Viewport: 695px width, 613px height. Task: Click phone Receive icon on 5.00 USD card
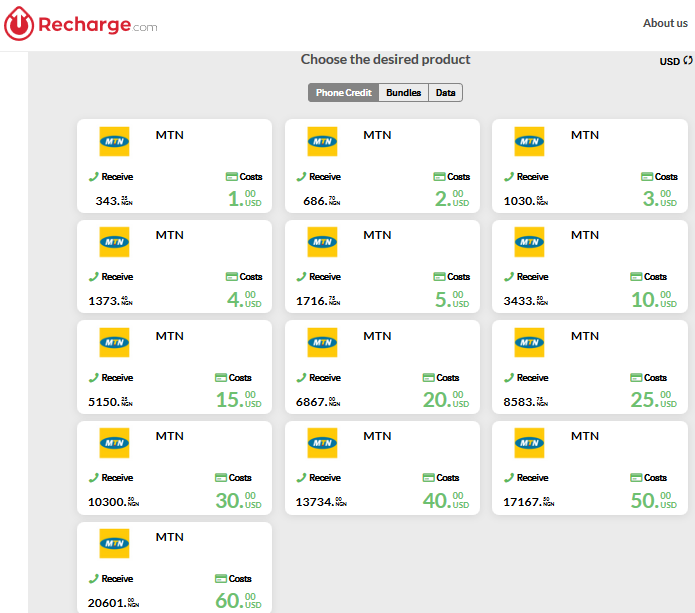(301, 277)
